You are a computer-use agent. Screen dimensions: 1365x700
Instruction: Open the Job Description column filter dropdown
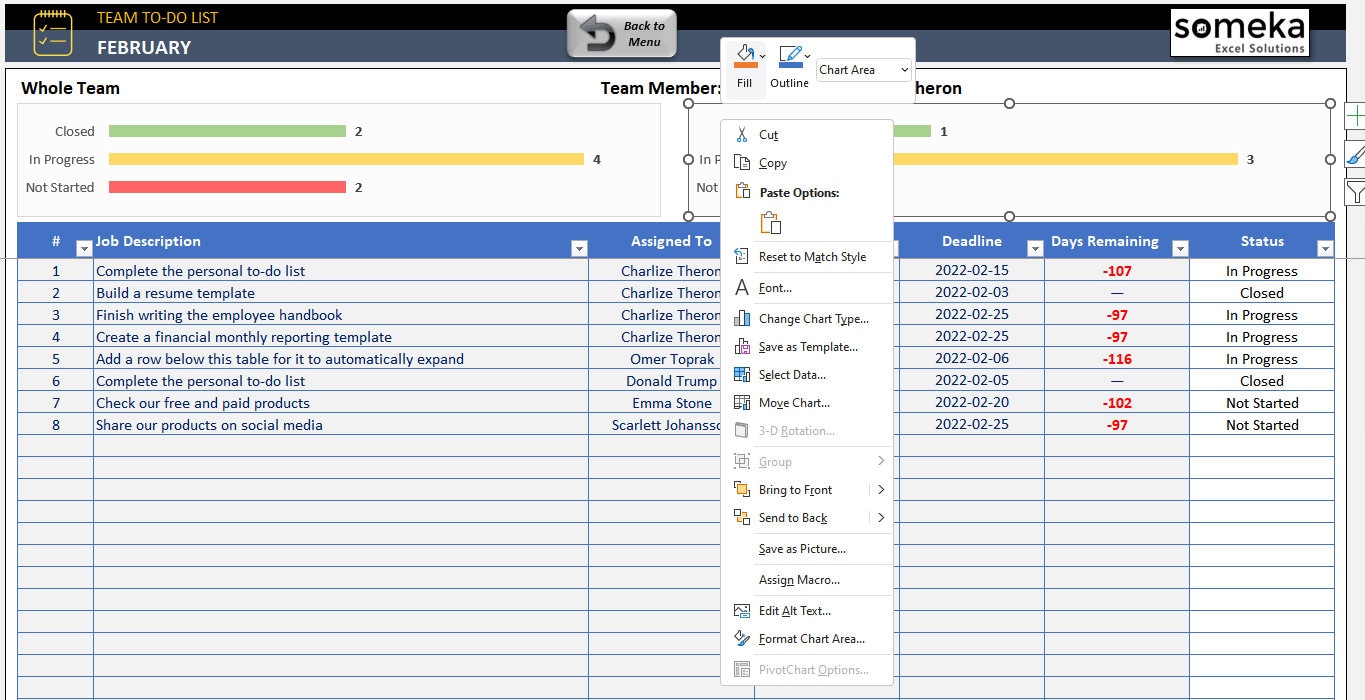click(579, 246)
